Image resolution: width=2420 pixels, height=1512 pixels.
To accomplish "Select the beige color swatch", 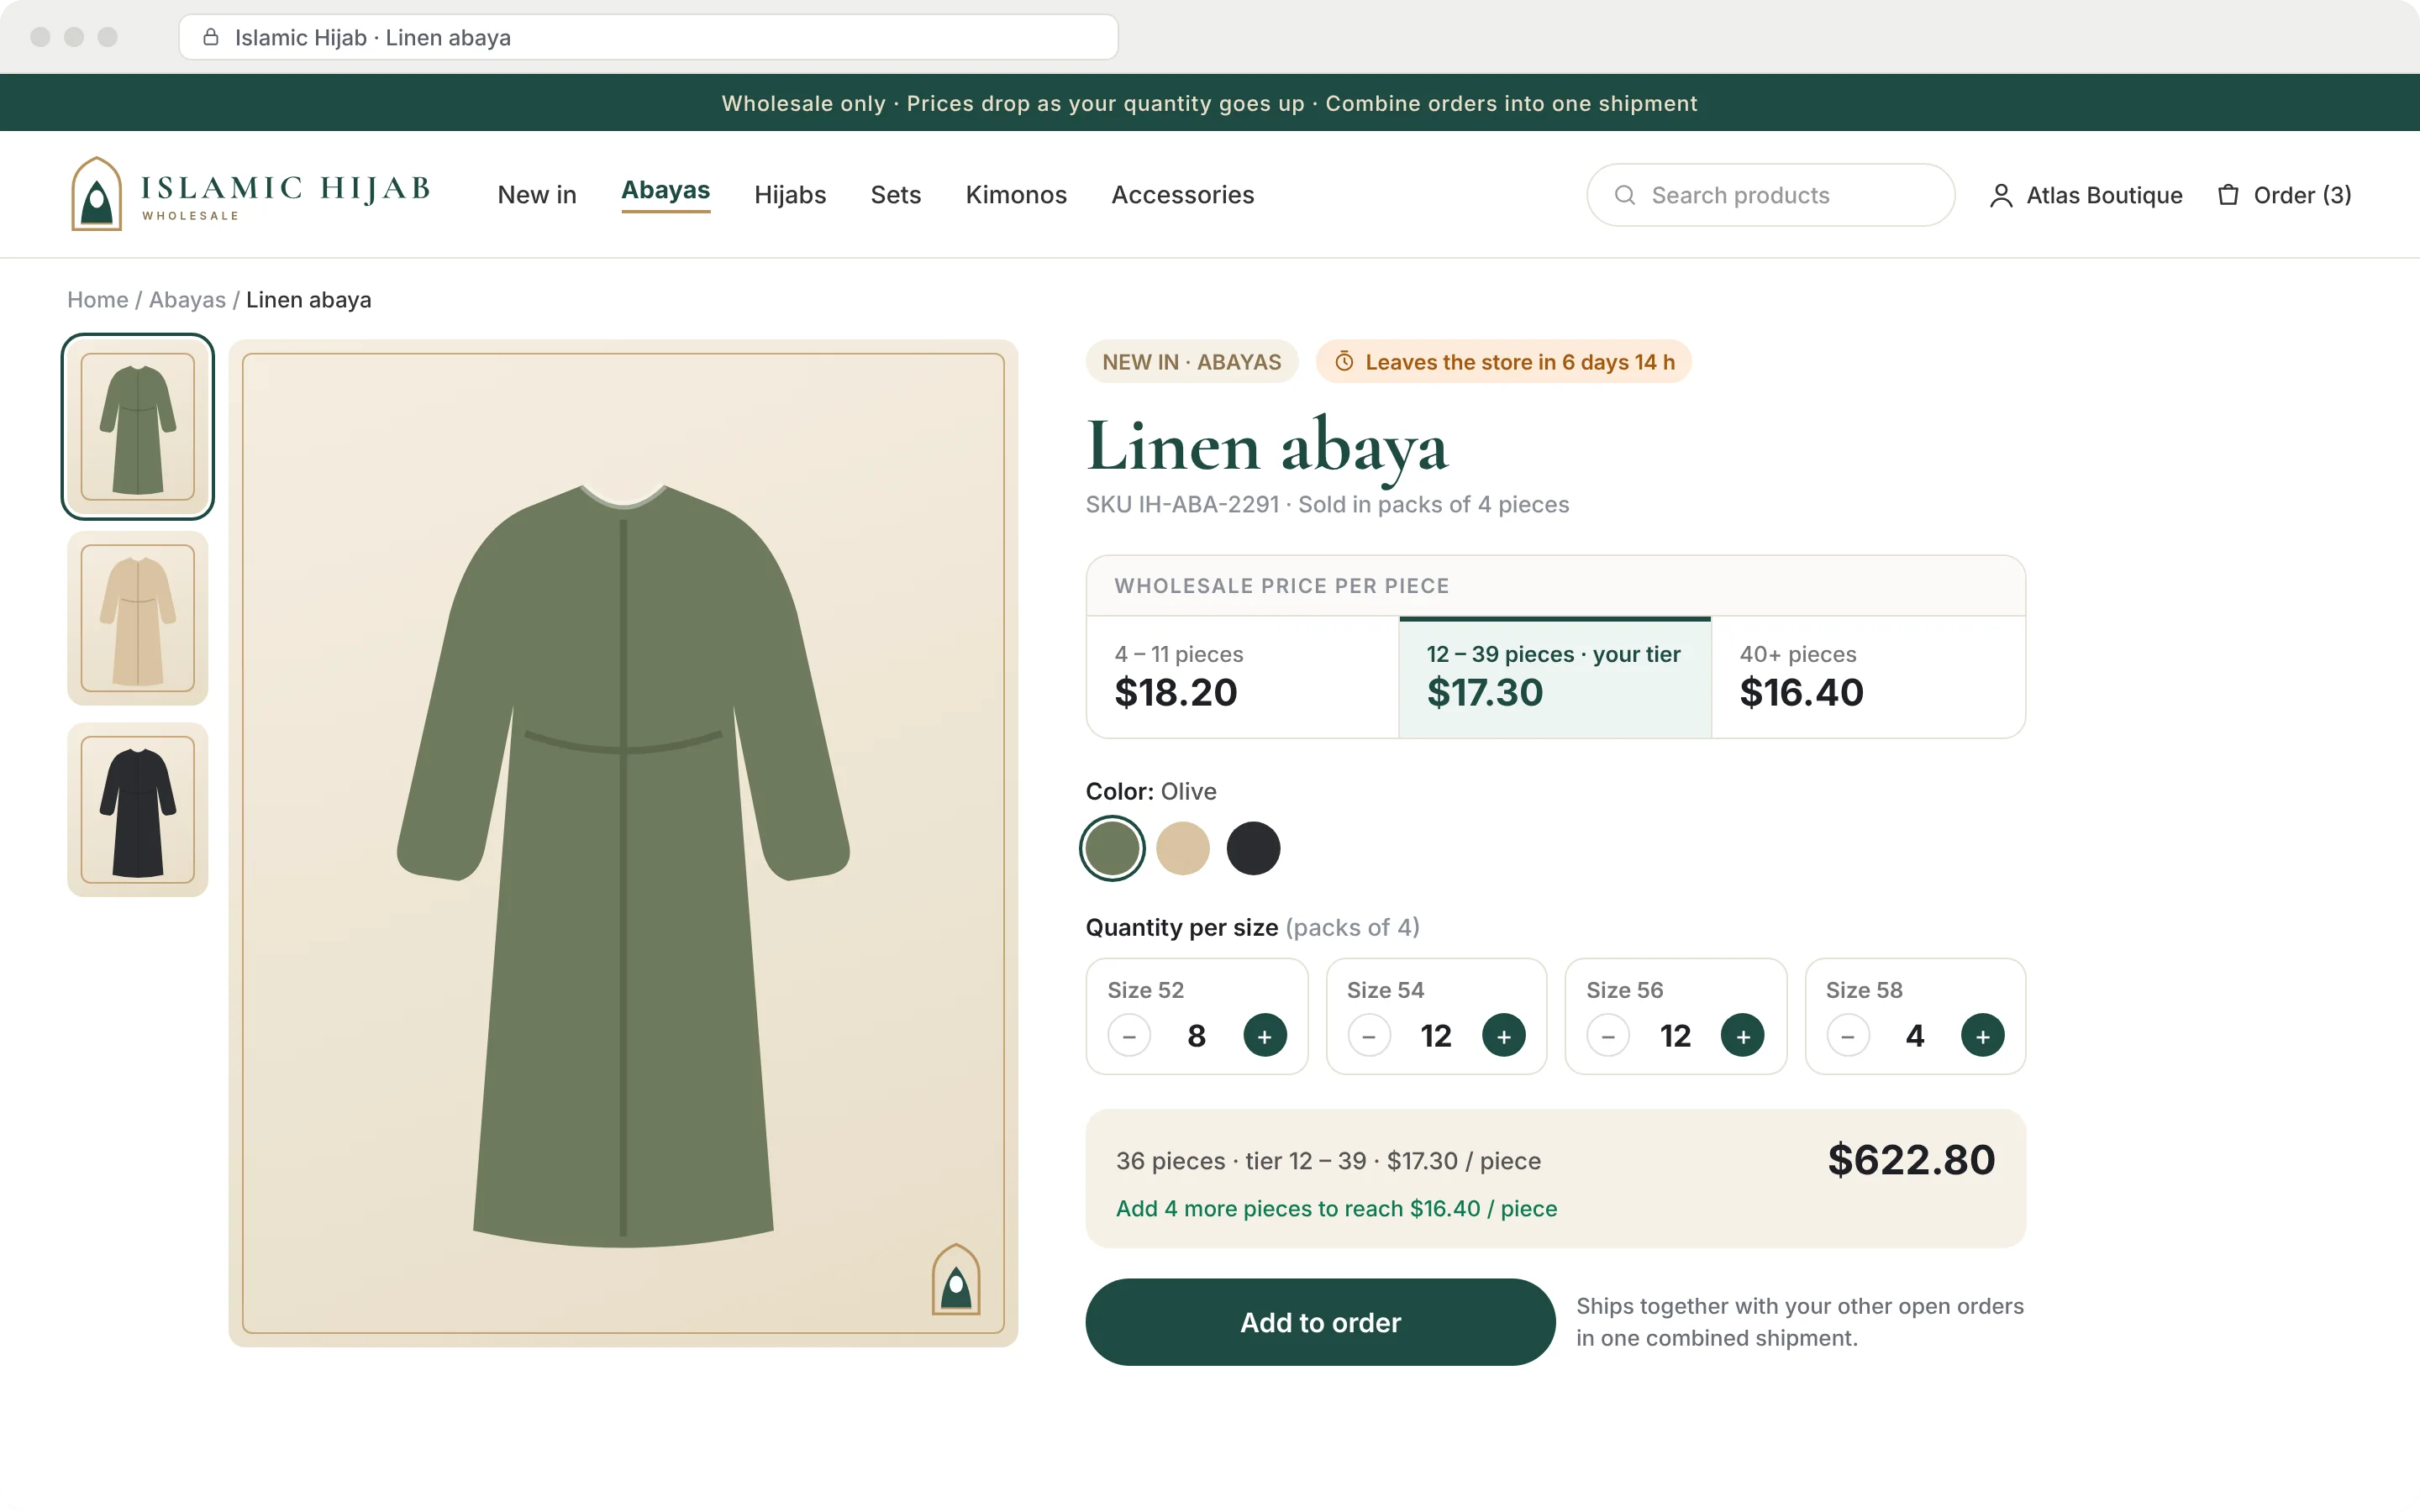I will click(x=1182, y=848).
